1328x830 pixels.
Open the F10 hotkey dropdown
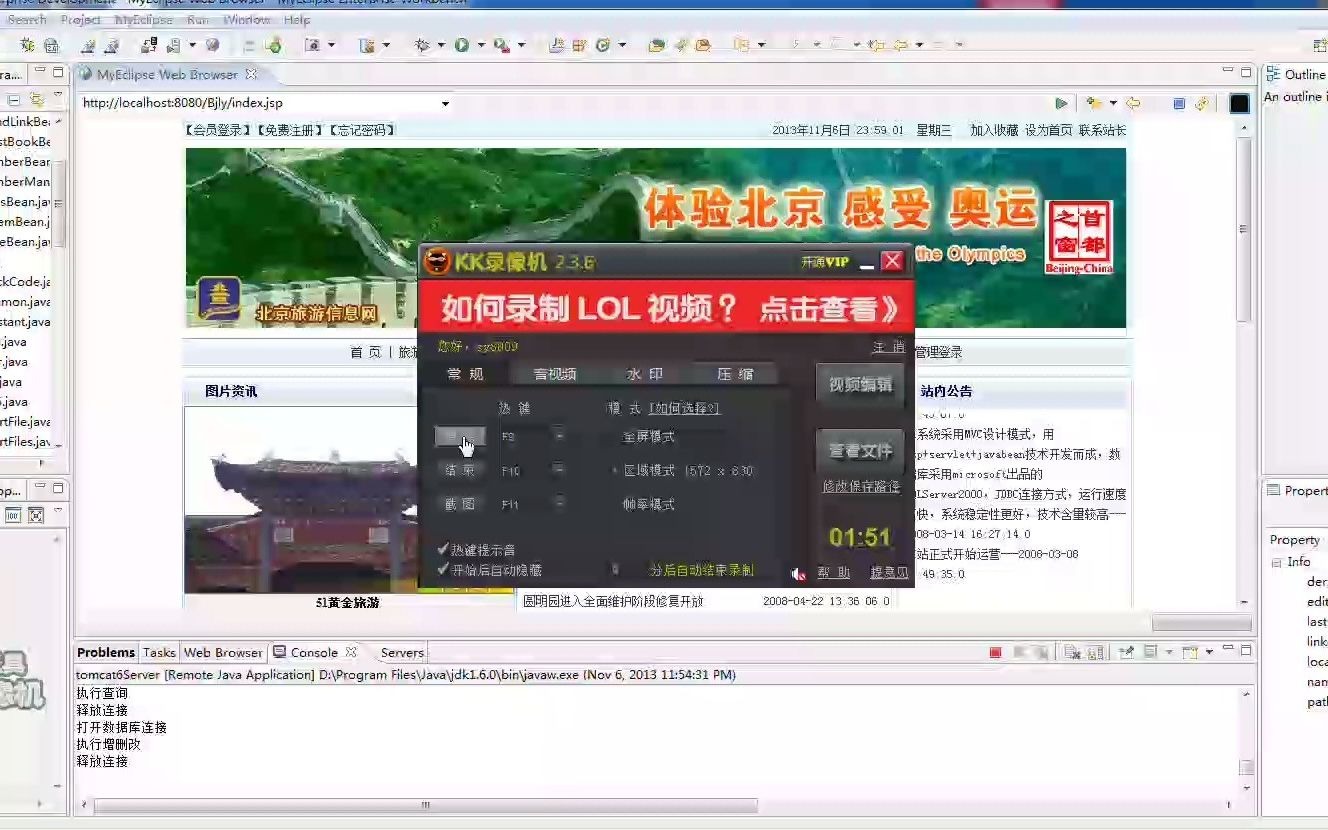pyautogui.click(x=558, y=470)
